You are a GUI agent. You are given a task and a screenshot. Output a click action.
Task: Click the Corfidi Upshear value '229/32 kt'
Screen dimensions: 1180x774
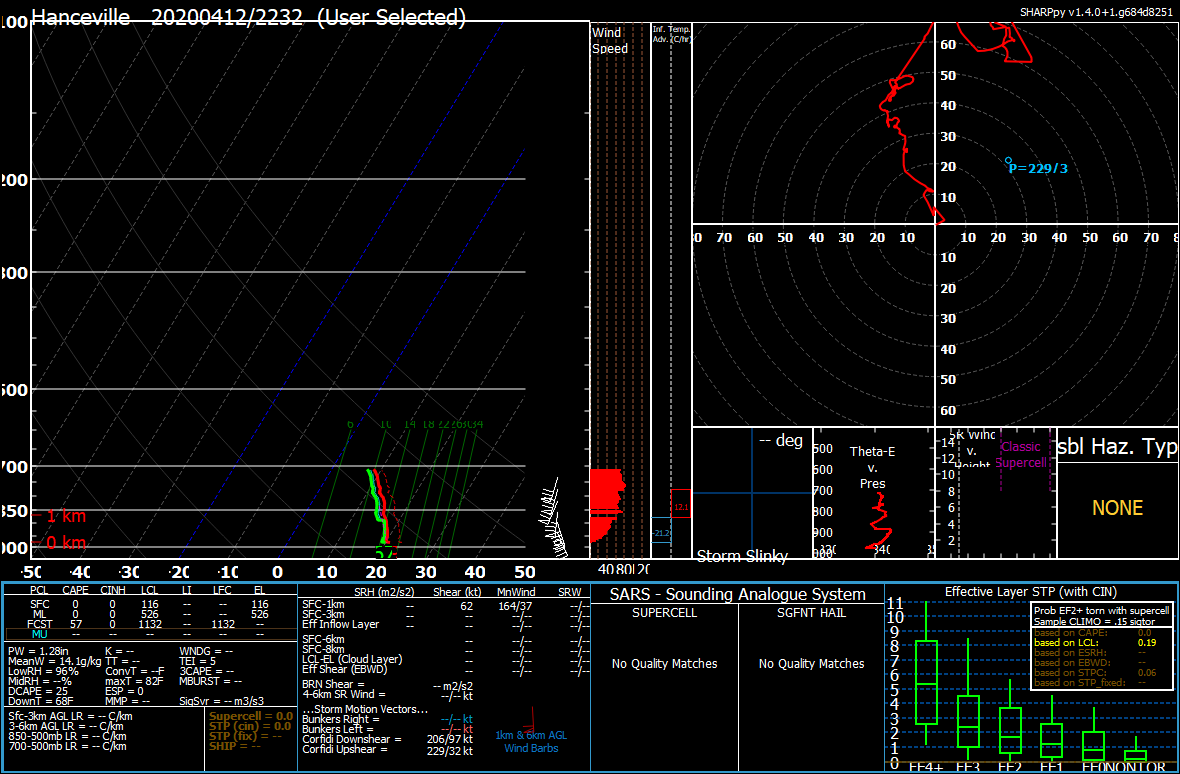tap(450, 749)
